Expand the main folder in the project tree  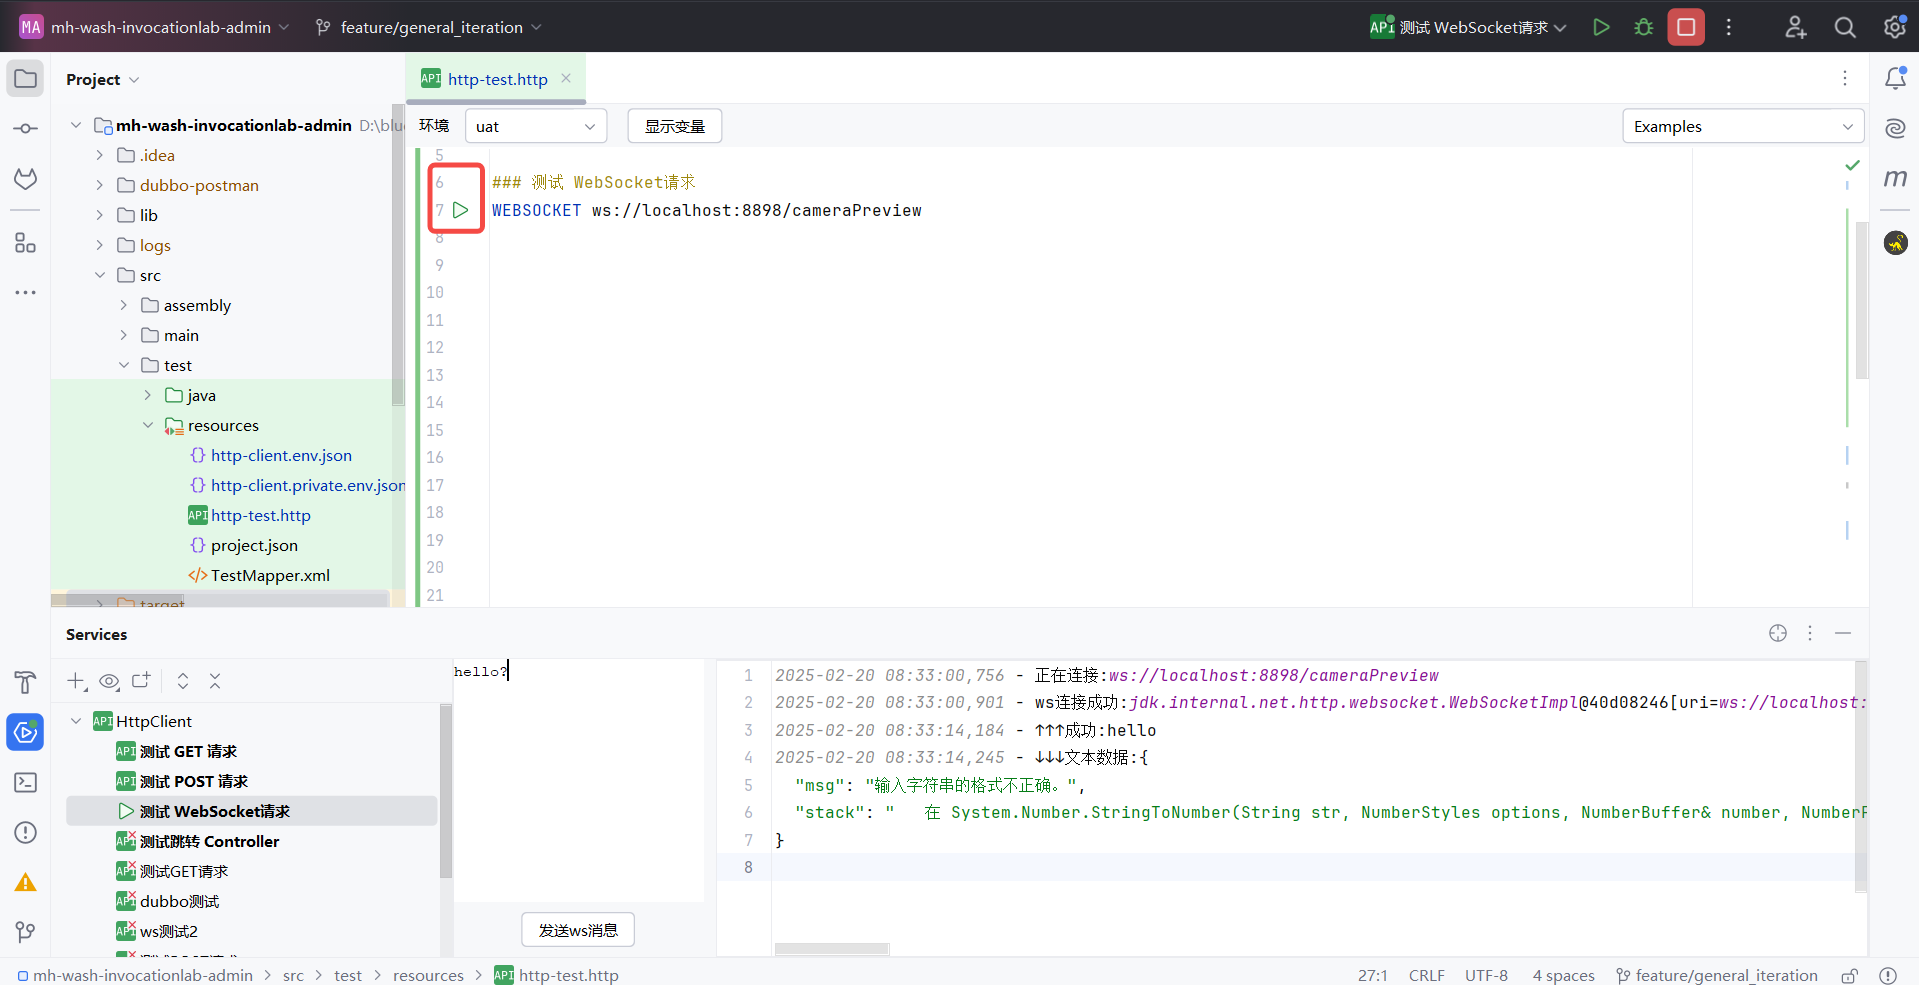tap(123, 335)
